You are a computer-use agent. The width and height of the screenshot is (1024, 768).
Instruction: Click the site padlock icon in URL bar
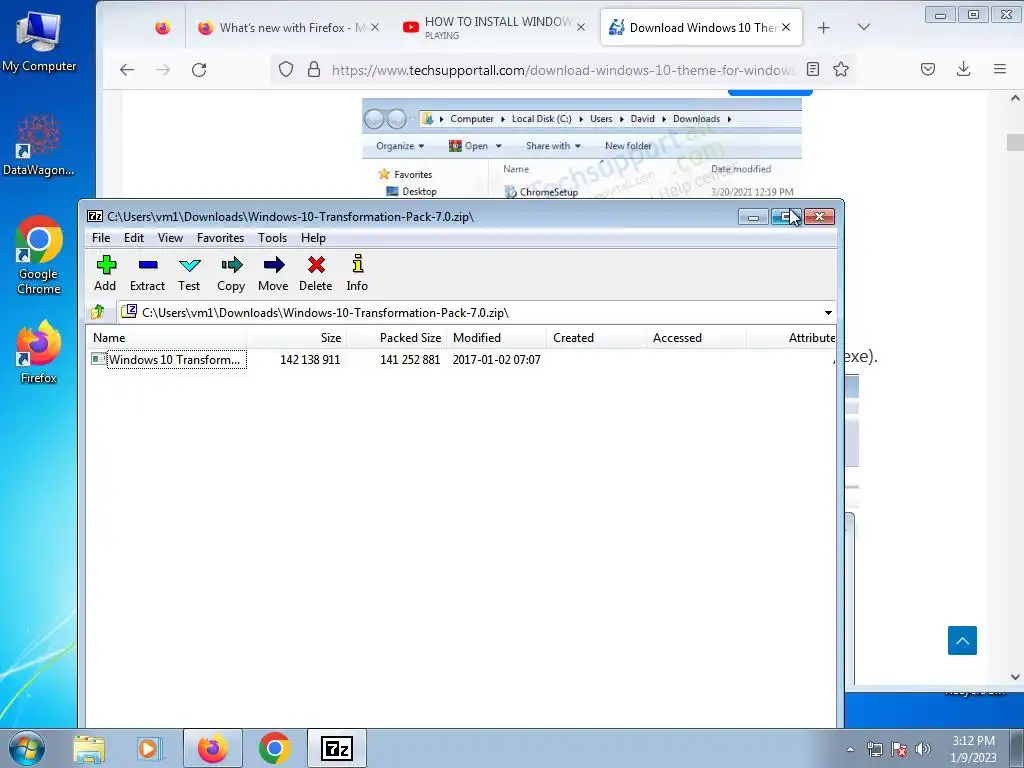314,69
